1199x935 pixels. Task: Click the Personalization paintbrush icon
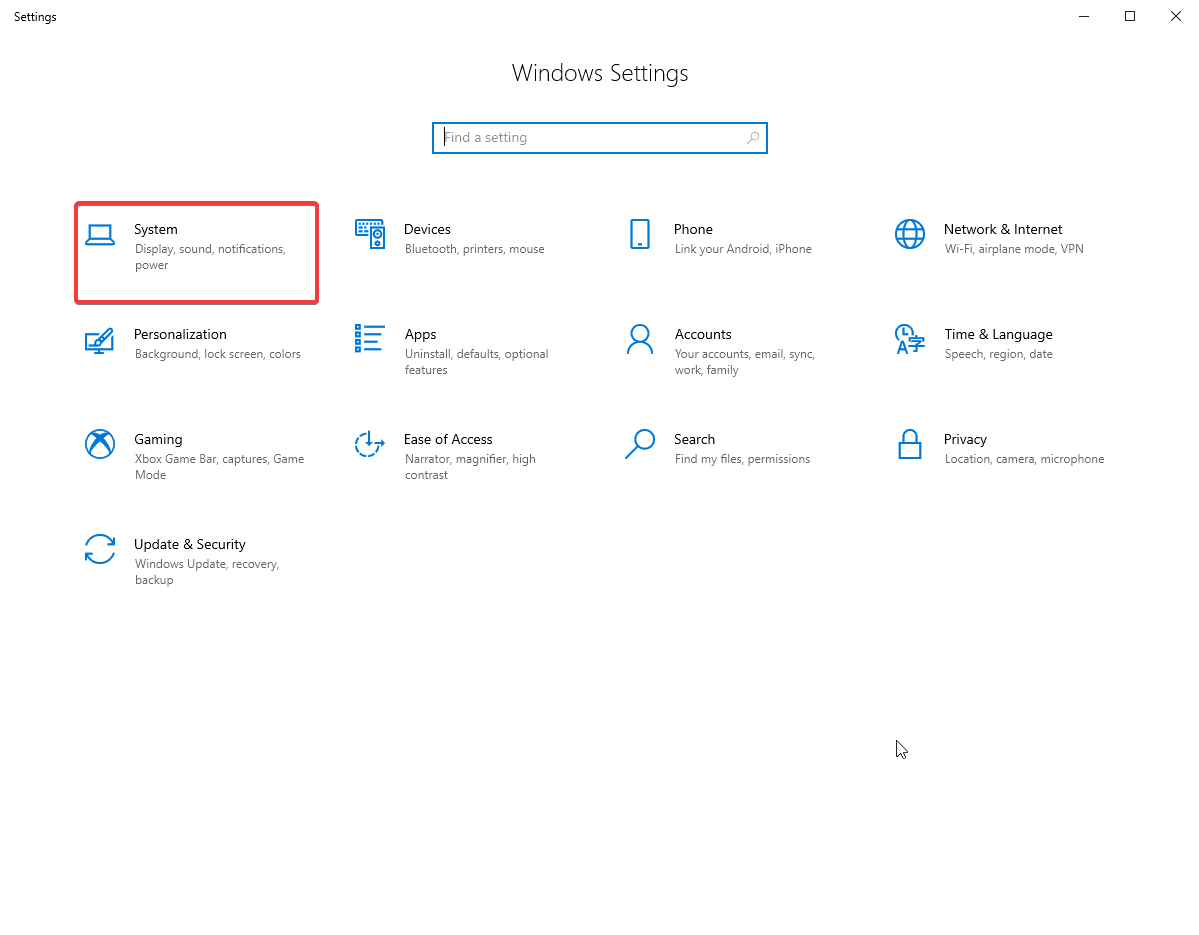tap(100, 340)
